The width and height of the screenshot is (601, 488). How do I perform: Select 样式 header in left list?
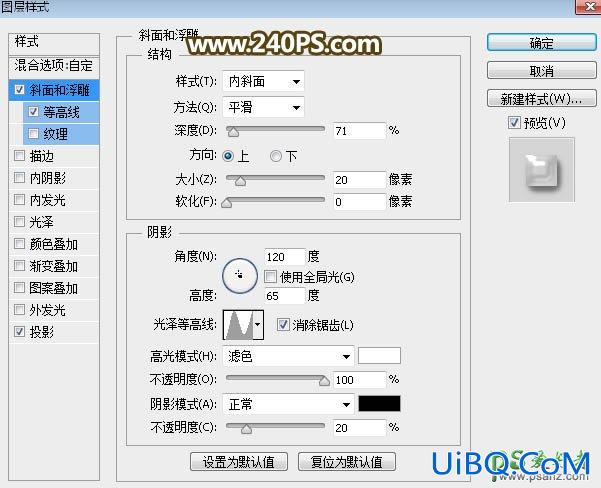pyautogui.click(x=54, y=42)
